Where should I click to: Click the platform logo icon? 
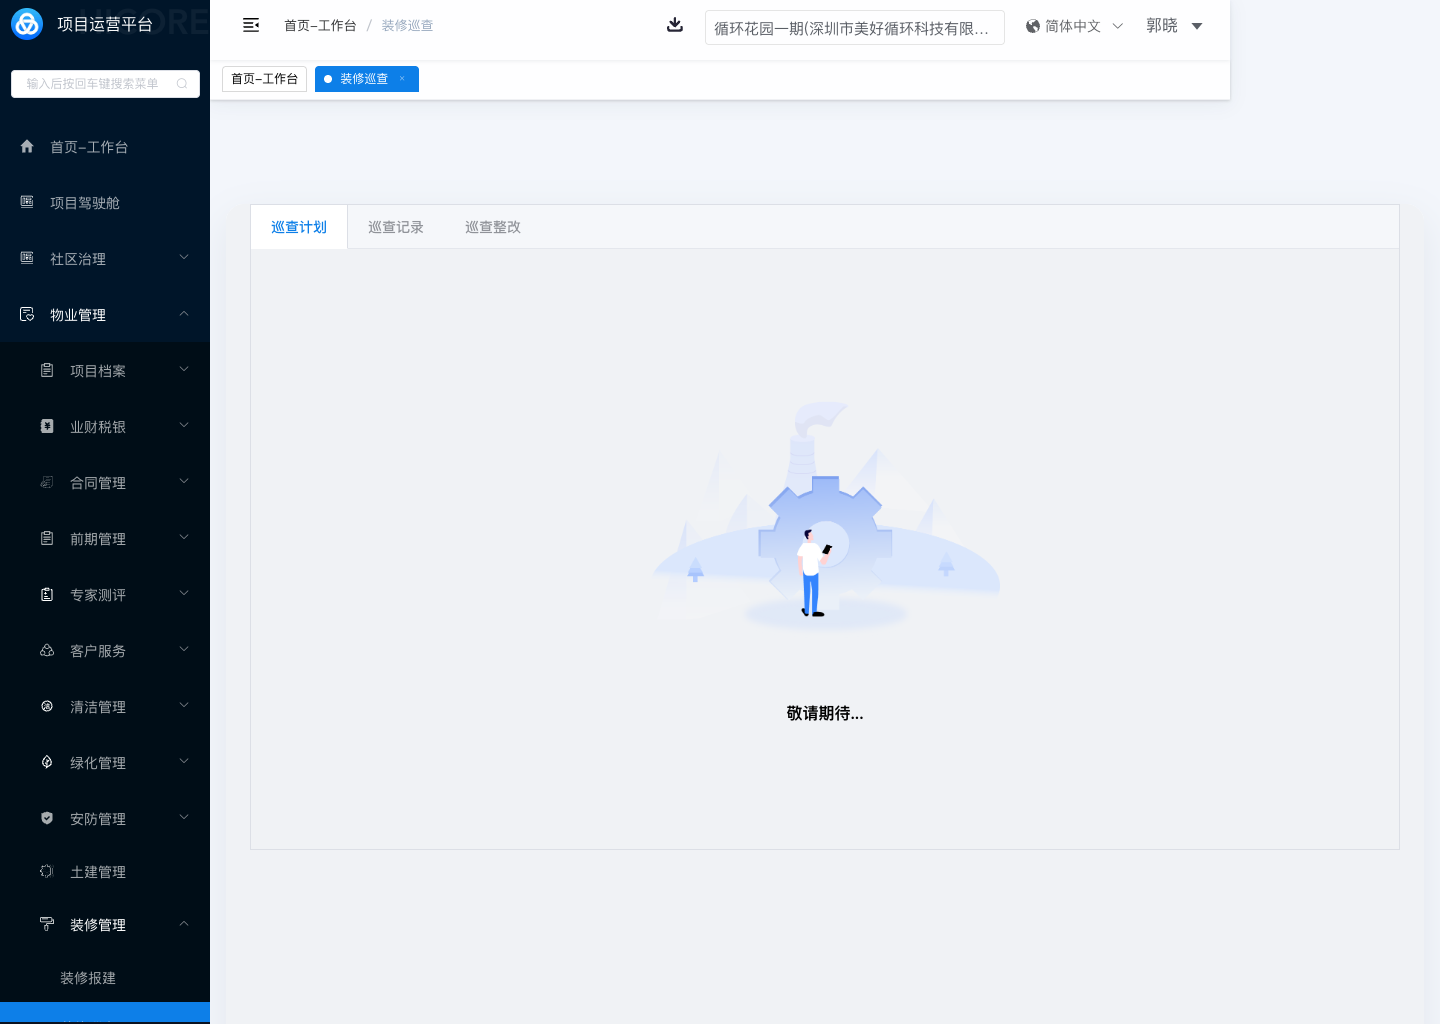(27, 24)
